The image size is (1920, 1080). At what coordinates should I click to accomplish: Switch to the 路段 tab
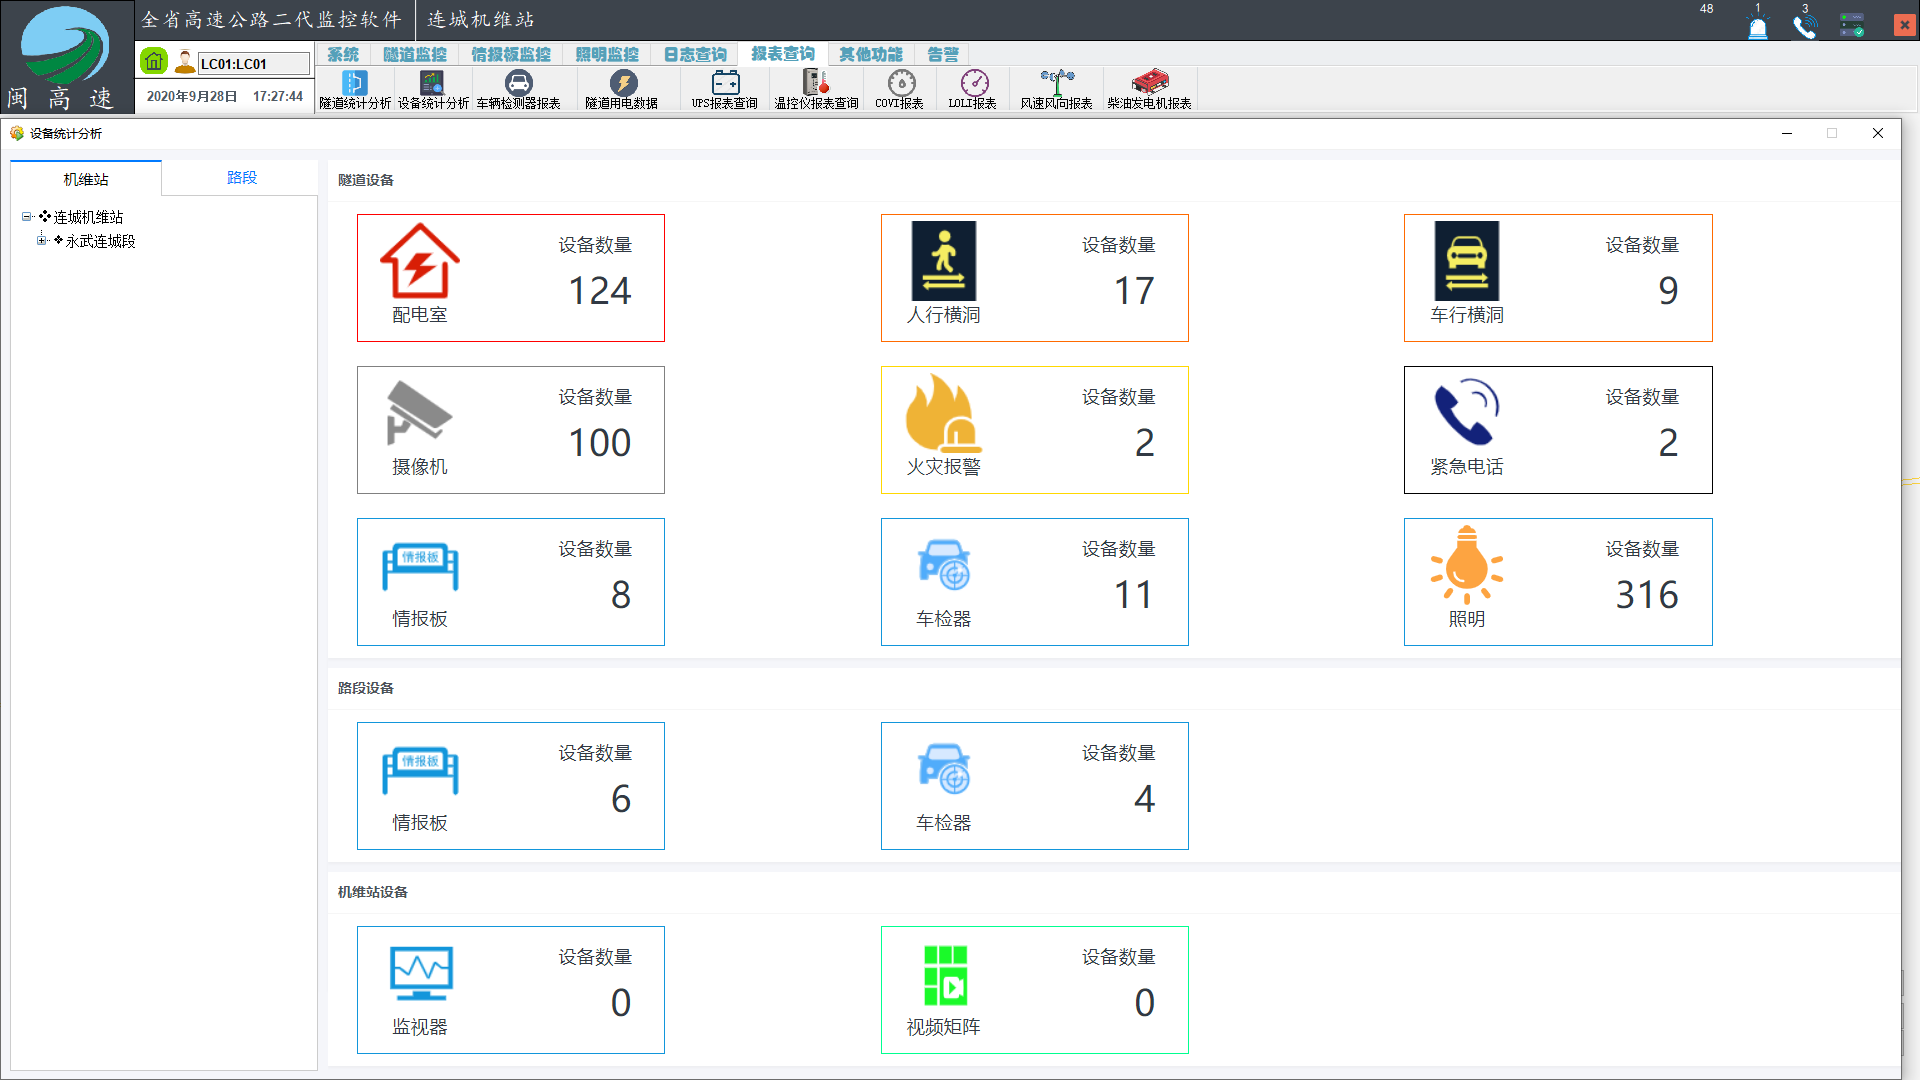tap(241, 178)
